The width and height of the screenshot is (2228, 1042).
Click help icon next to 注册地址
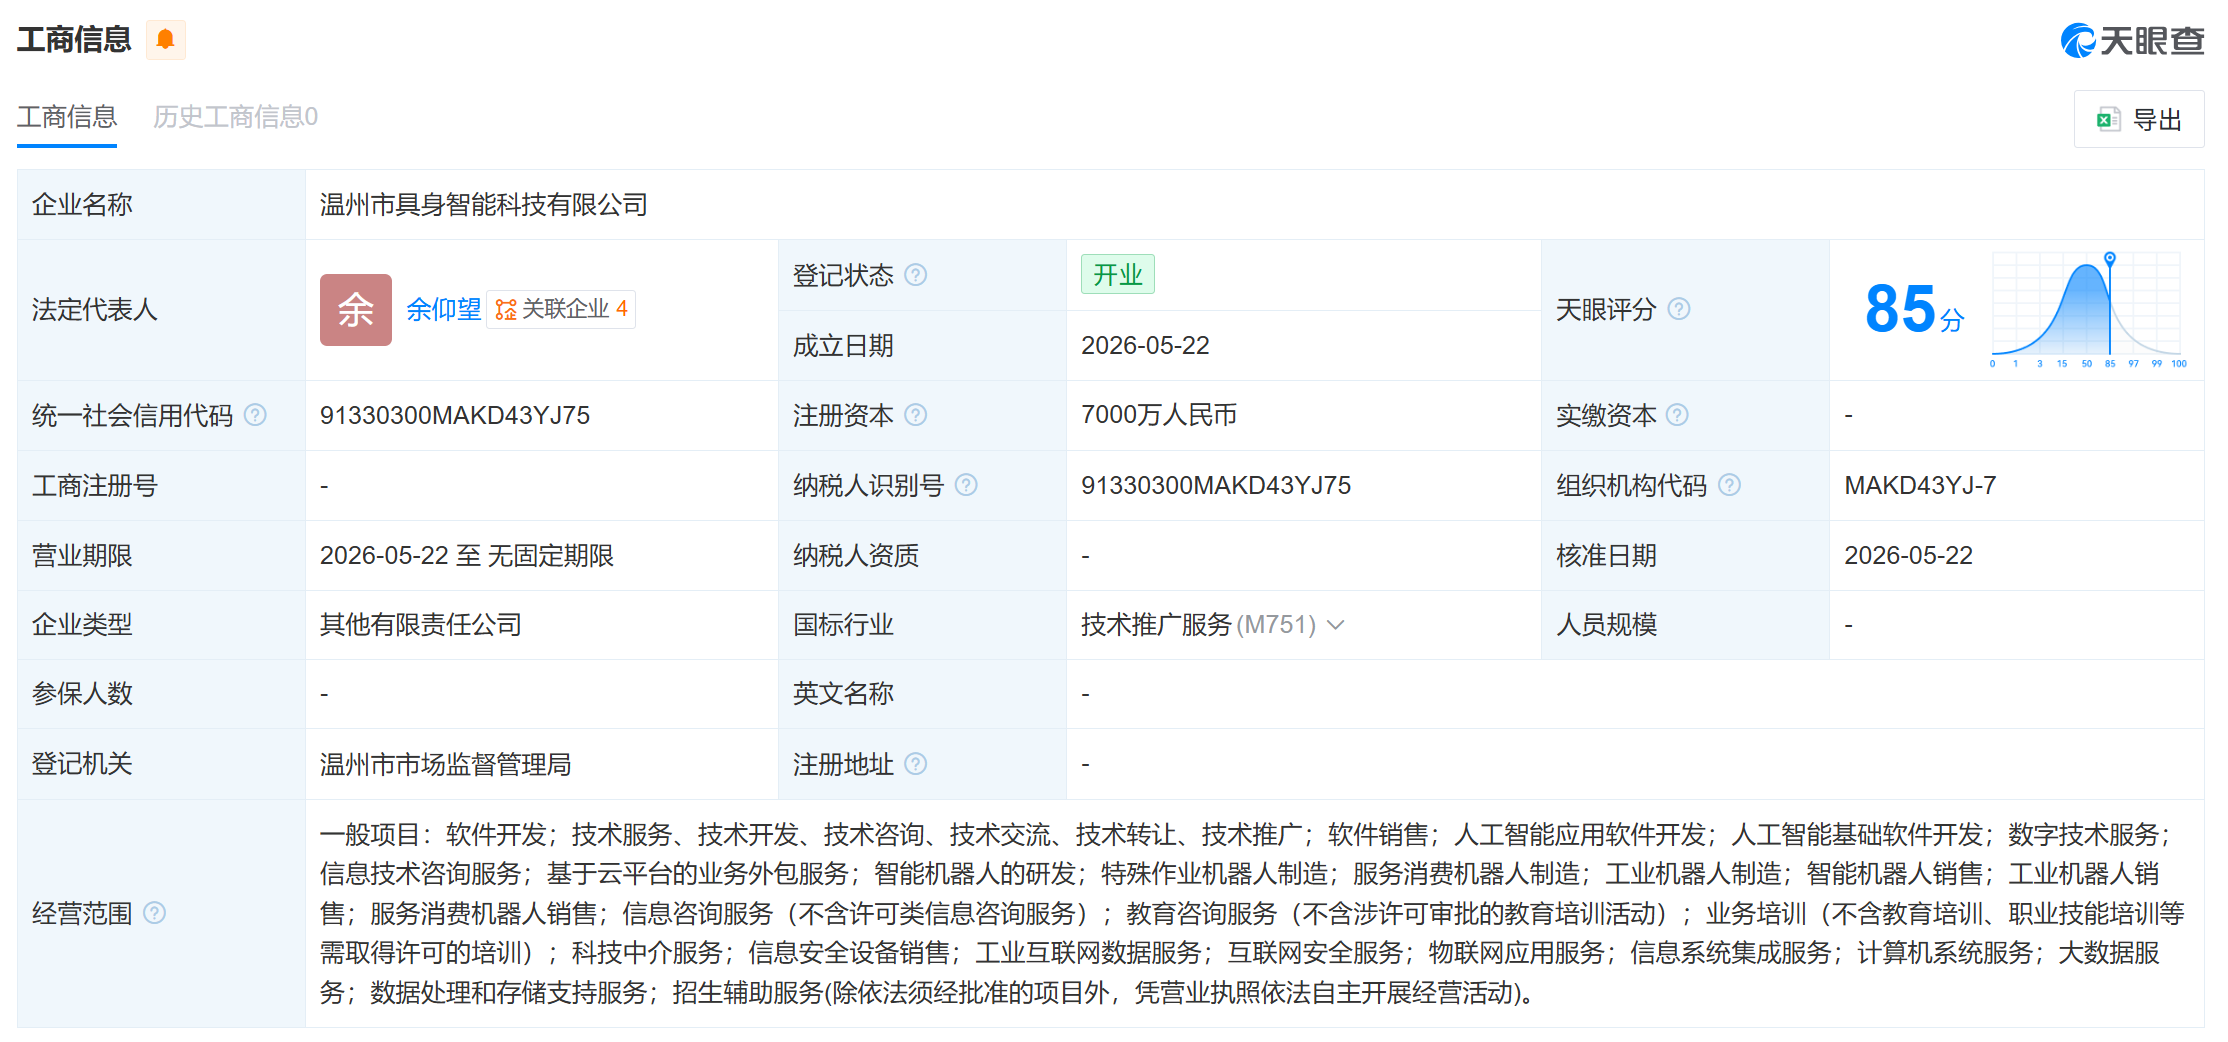click(916, 764)
